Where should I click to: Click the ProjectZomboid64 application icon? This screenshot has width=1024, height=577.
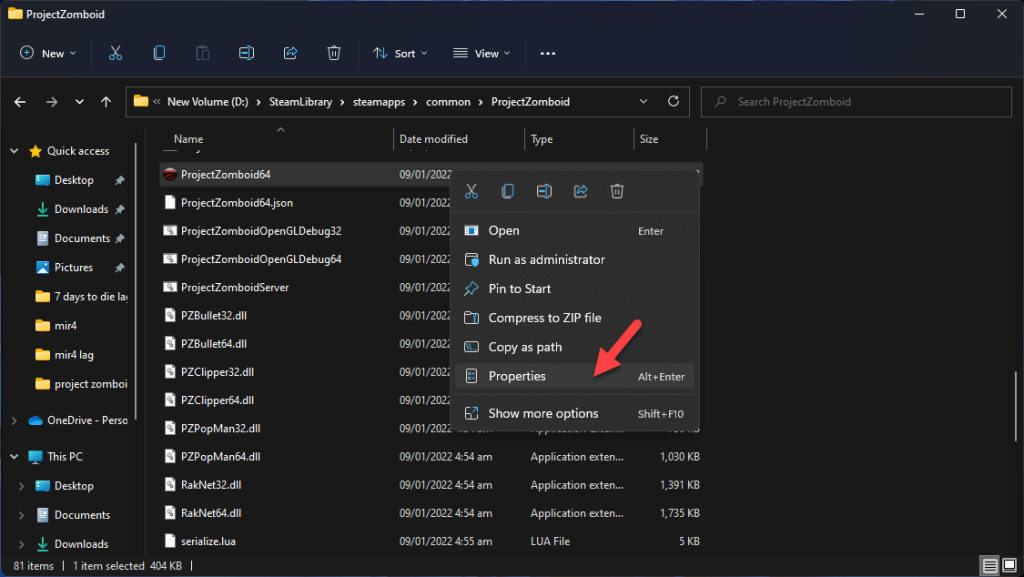(x=170, y=174)
